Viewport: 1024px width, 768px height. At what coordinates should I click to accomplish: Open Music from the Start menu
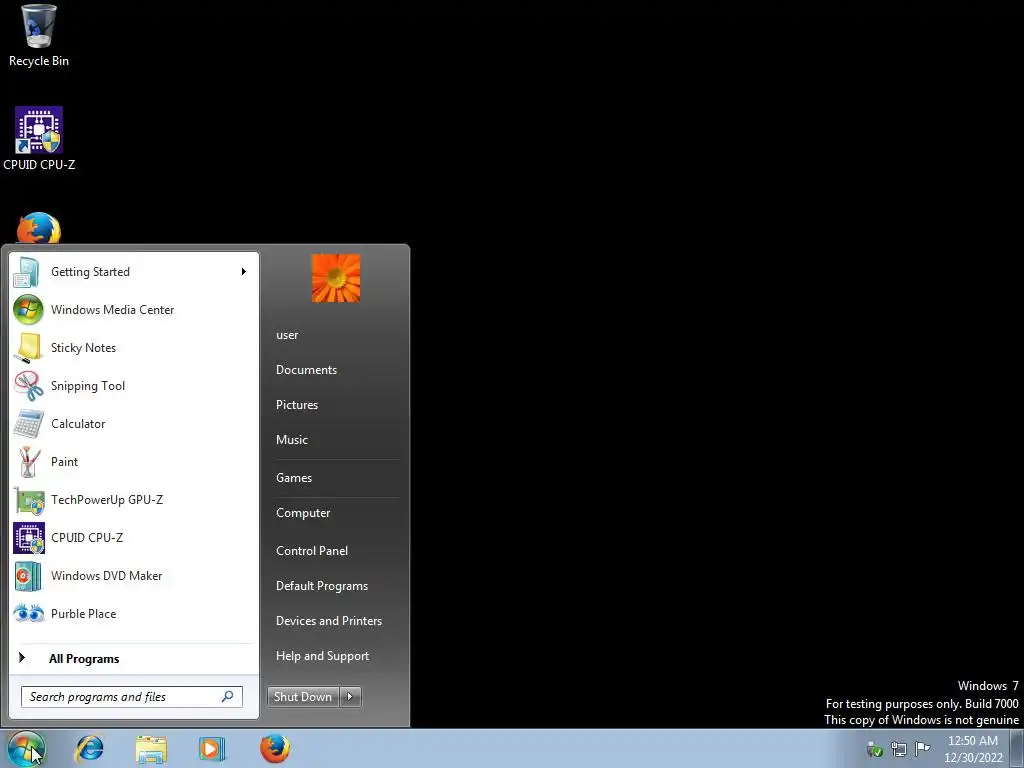coord(291,440)
